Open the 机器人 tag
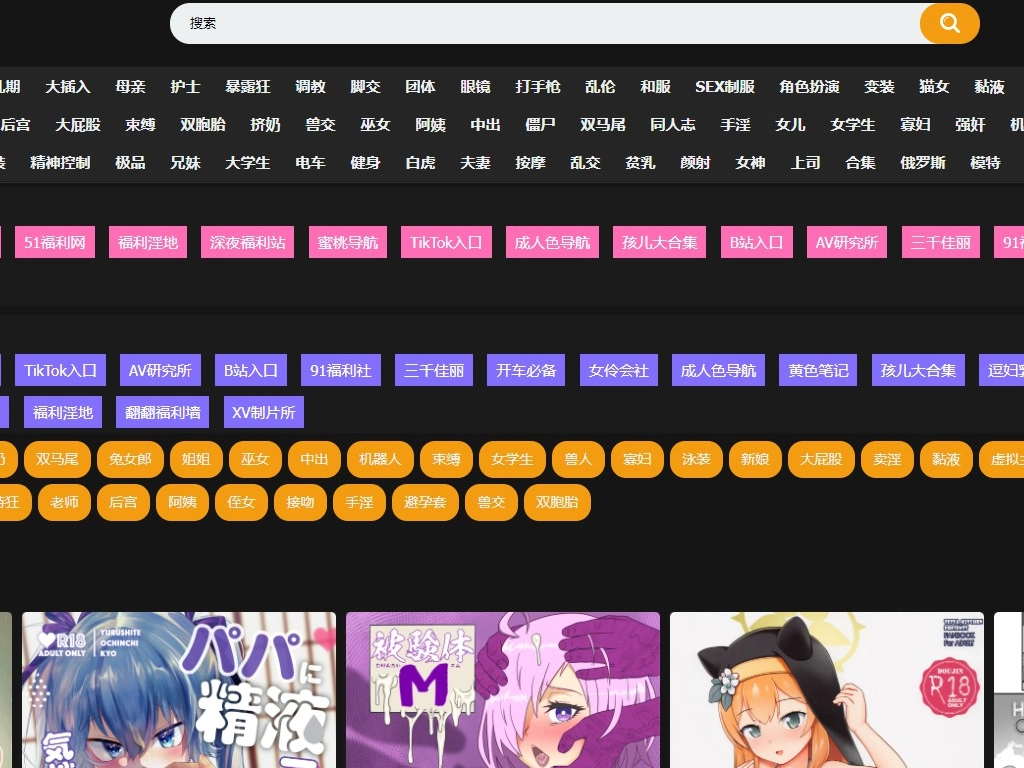 (x=380, y=459)
